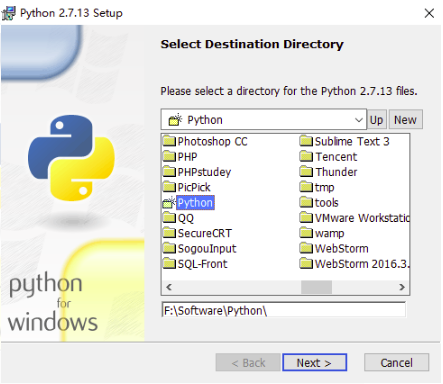The height and width of the screenshot is (384, 443).
Task: Select the 'tmp' folder name
Action: [x=324, y=187]
